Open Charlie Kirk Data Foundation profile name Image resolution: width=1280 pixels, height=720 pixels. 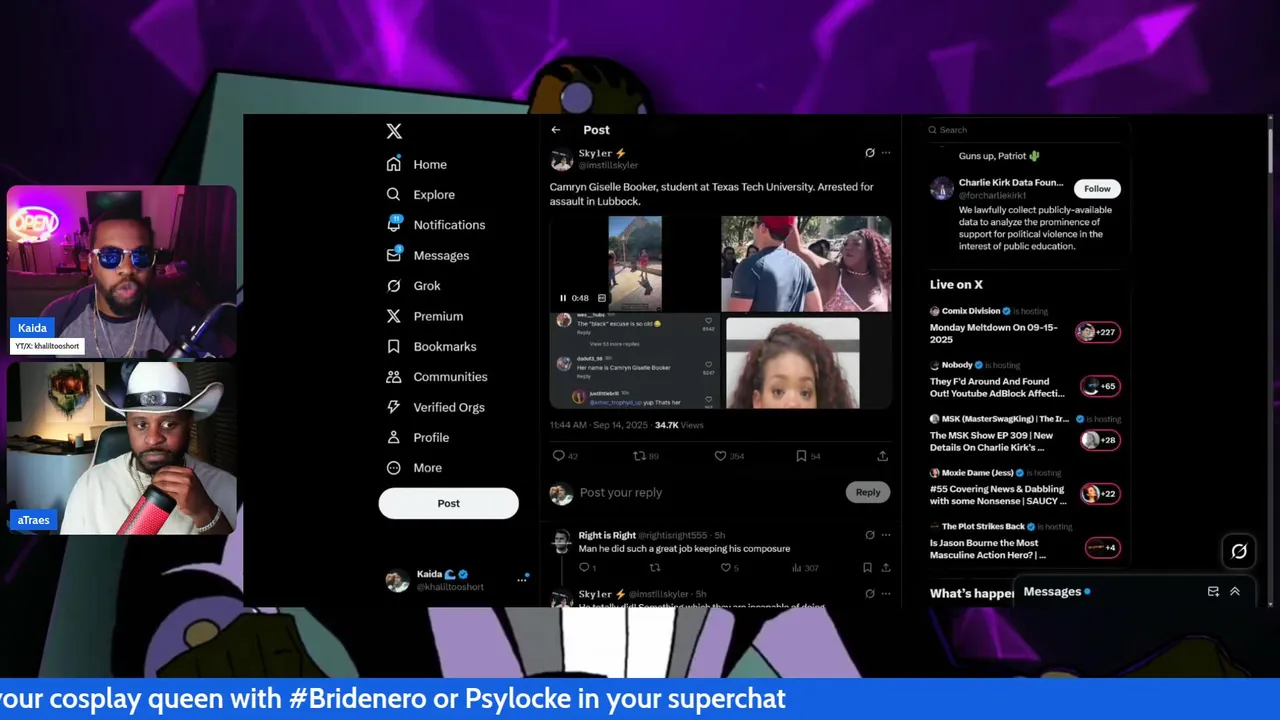point(1011,183)
